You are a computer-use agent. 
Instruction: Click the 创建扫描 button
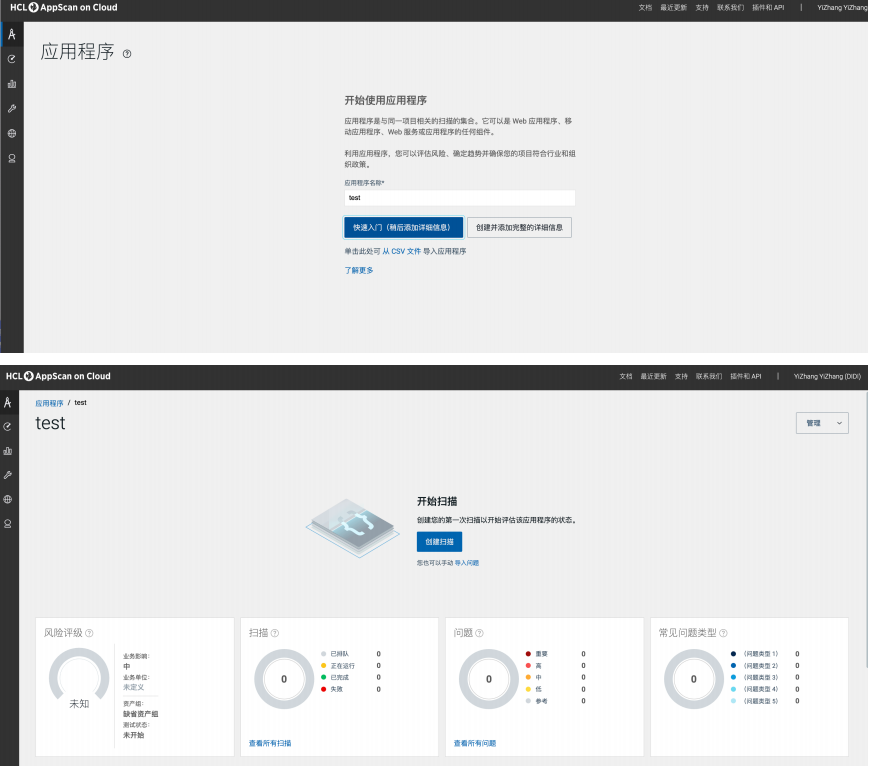pos(439,542)
